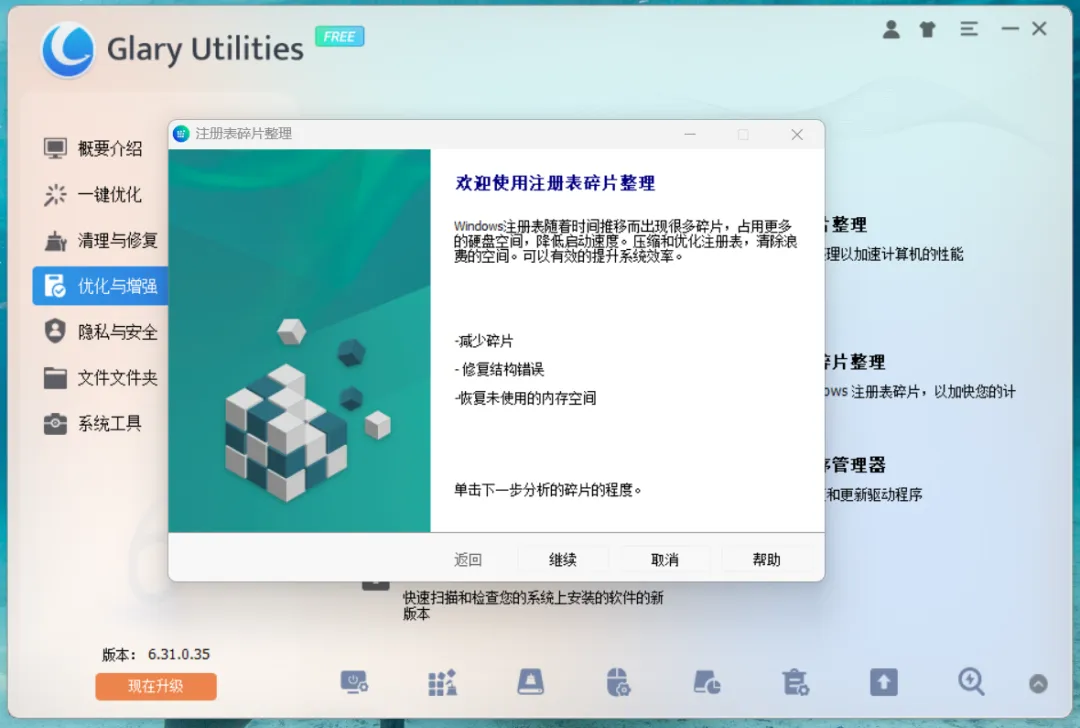Switch to 一键优化 section

click(101, 194)
